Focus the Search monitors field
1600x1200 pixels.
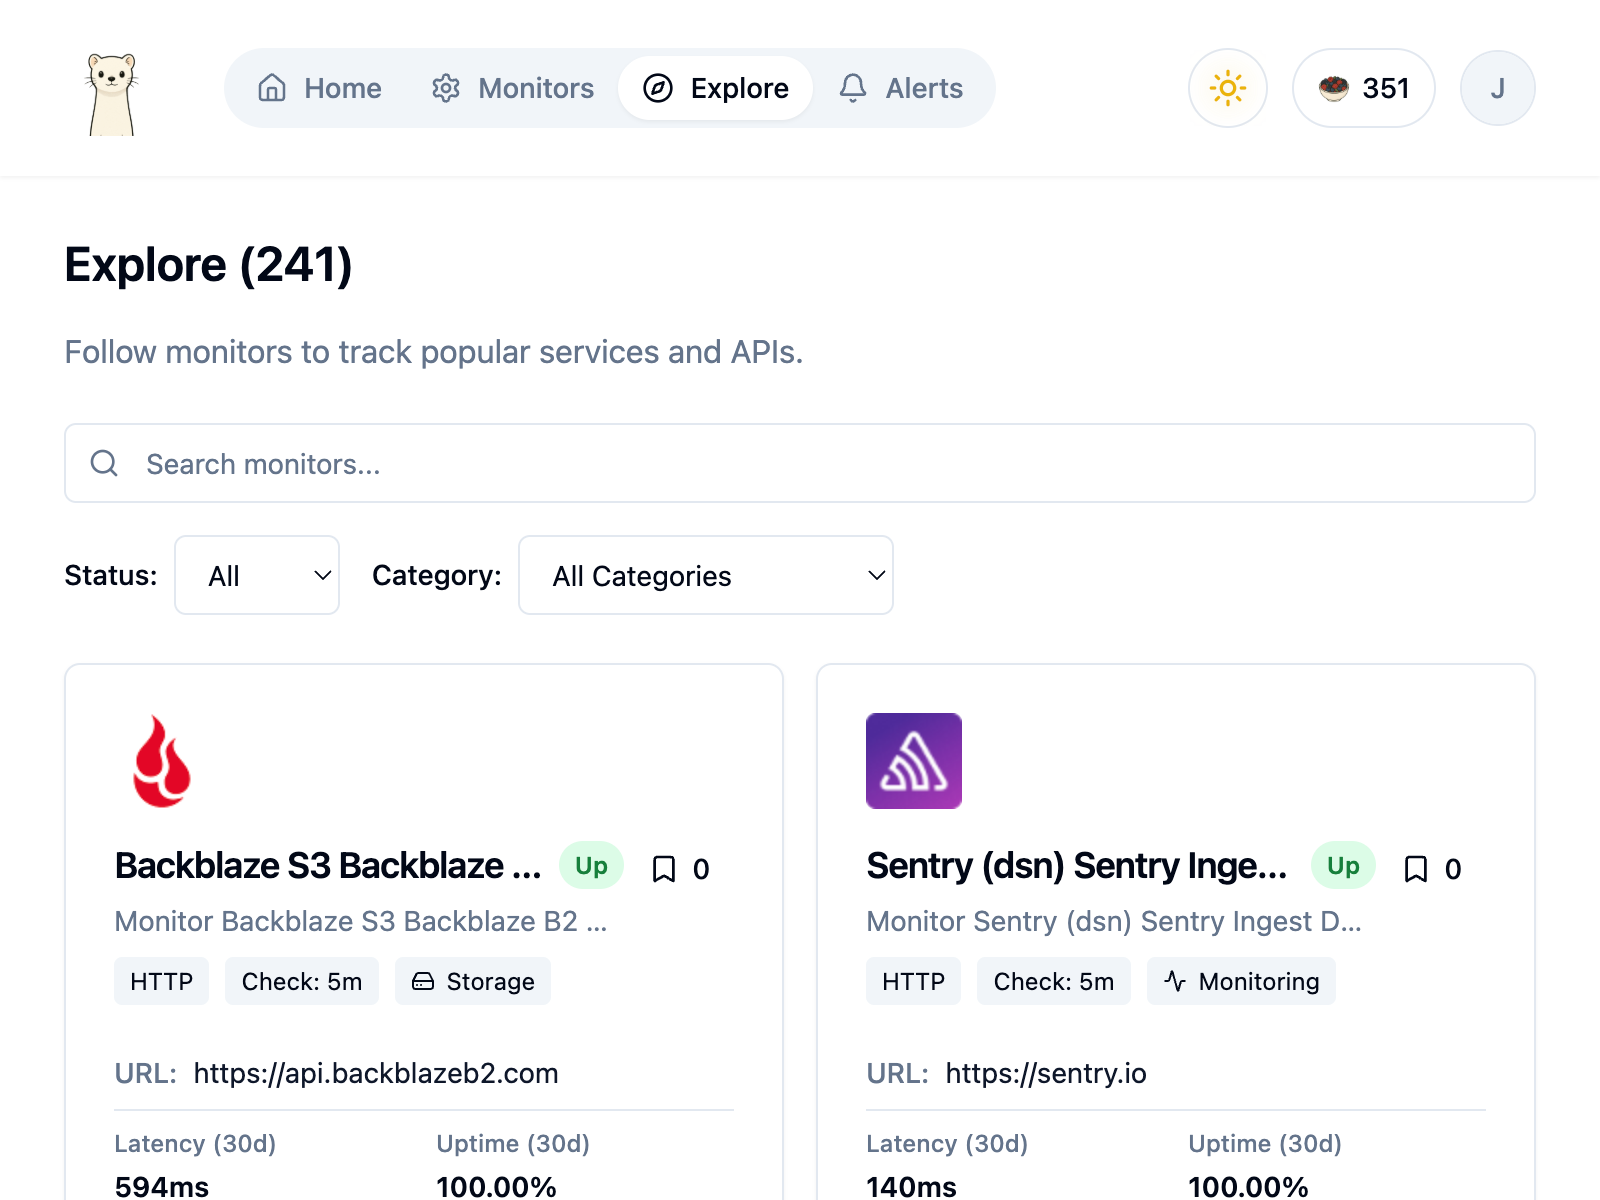[x=800, y=464]
